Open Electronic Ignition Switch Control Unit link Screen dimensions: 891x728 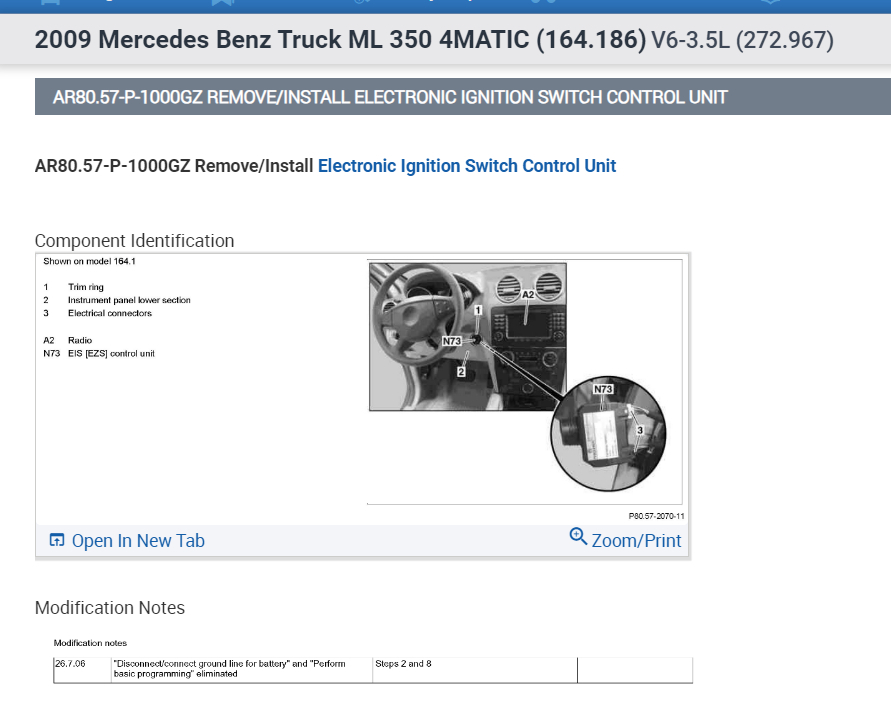(x=467, y=166)
